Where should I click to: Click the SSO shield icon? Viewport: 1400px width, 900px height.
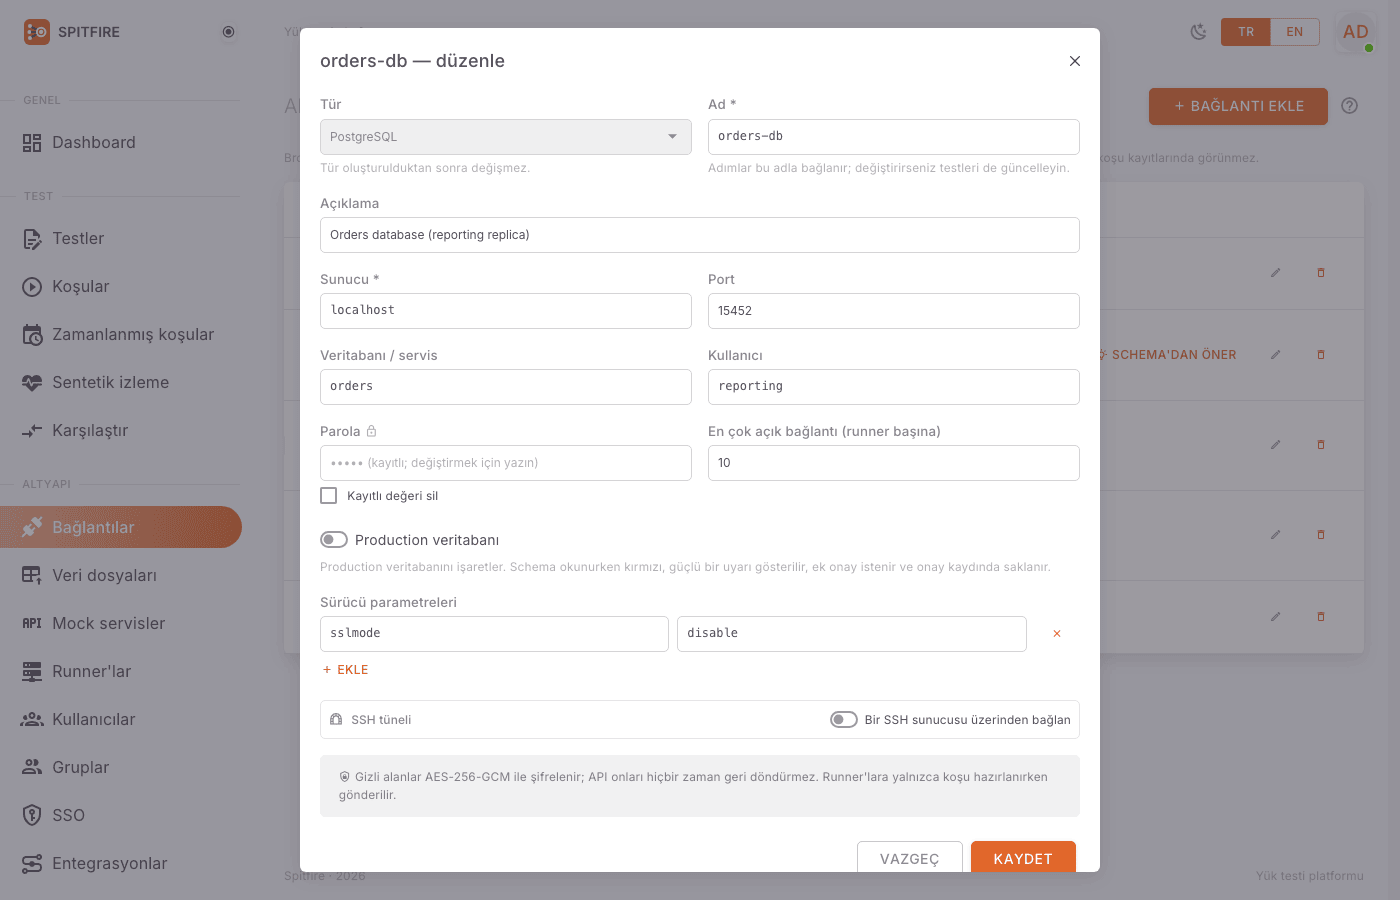pos(32,815)
